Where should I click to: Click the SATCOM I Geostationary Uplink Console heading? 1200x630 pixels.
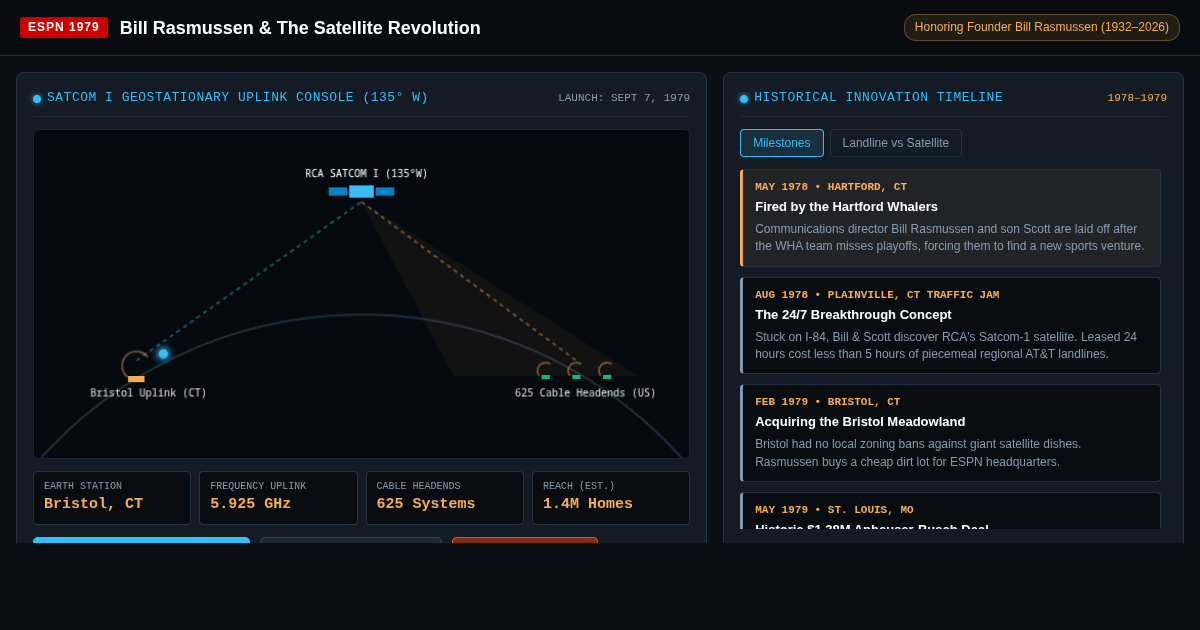(x=238, y=97)
